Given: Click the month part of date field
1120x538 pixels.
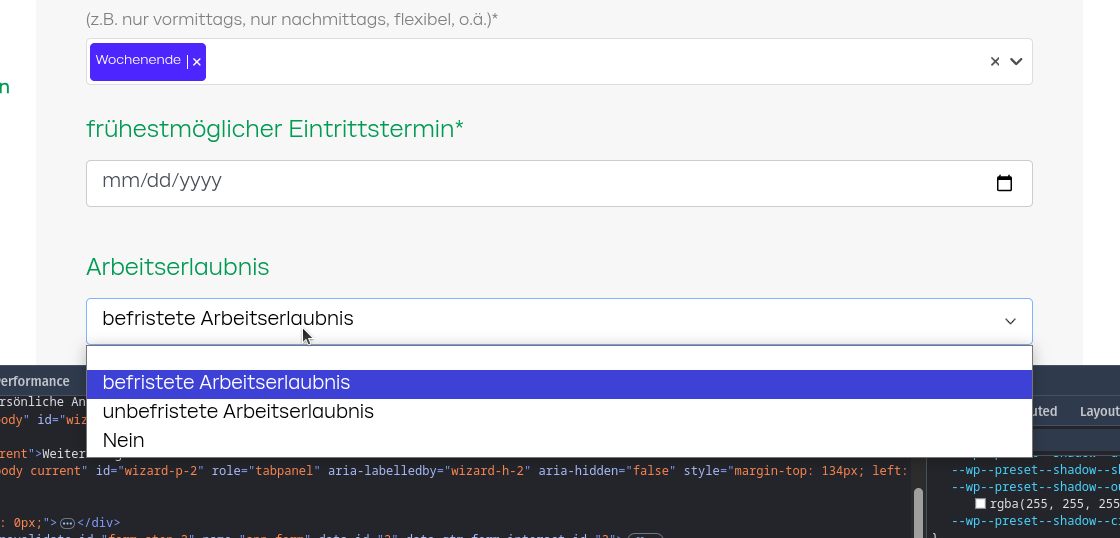Looking at the screenshot, I should tap(118, 182).
